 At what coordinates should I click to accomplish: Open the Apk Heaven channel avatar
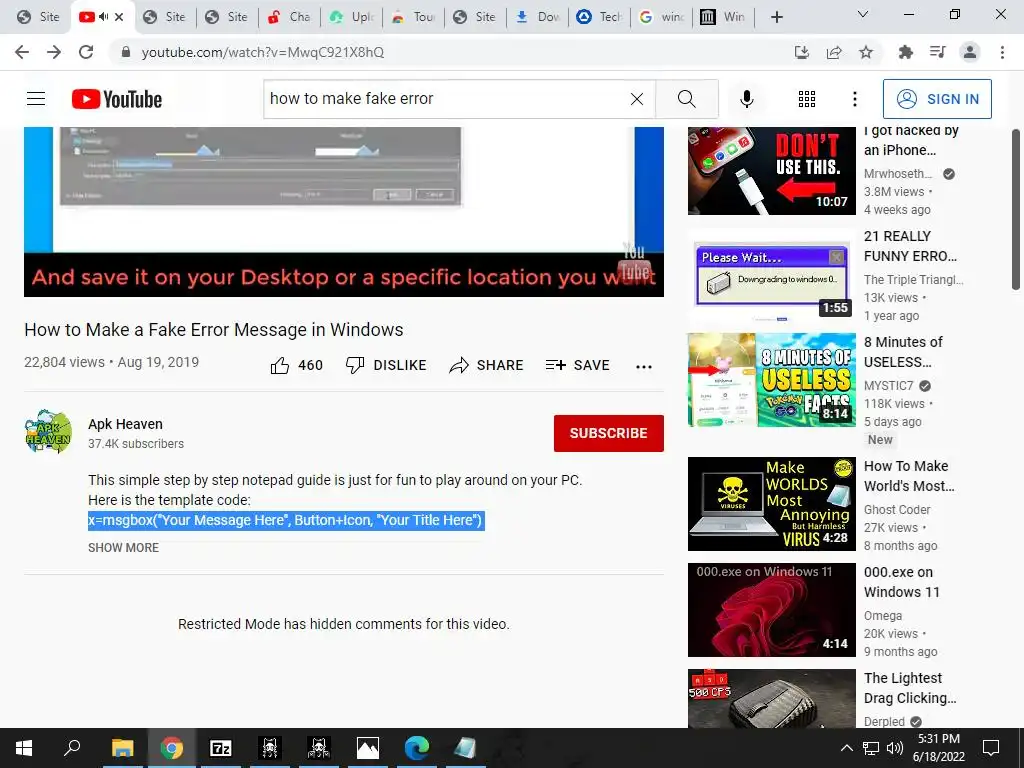pyautogui.click(x=48, y=432)
